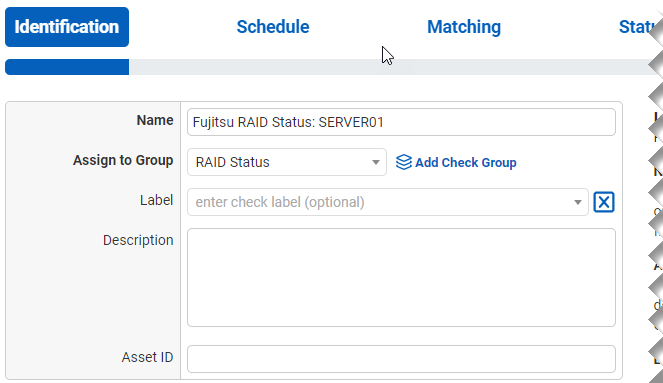Open the partially visible Status tab

pos(638,27)
